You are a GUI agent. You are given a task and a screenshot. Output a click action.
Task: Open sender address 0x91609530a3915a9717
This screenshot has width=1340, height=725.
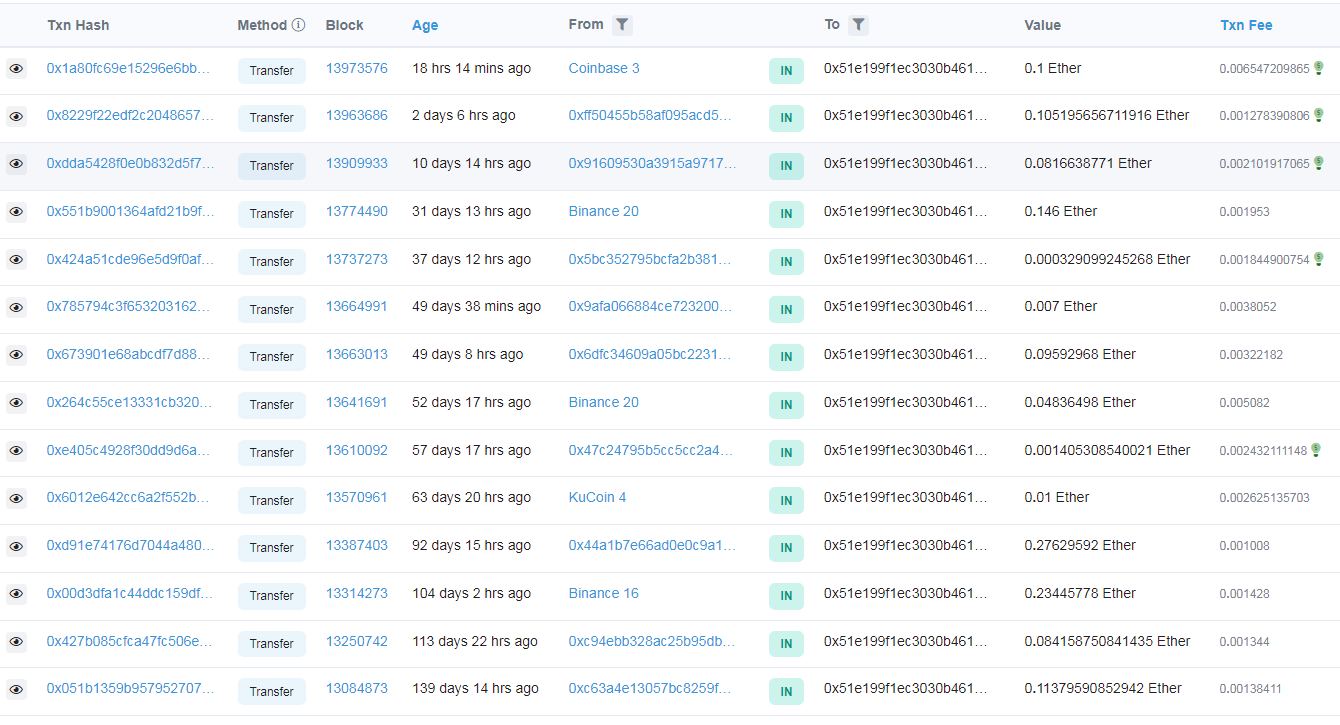pyautogui.click(x=652, y=163)
